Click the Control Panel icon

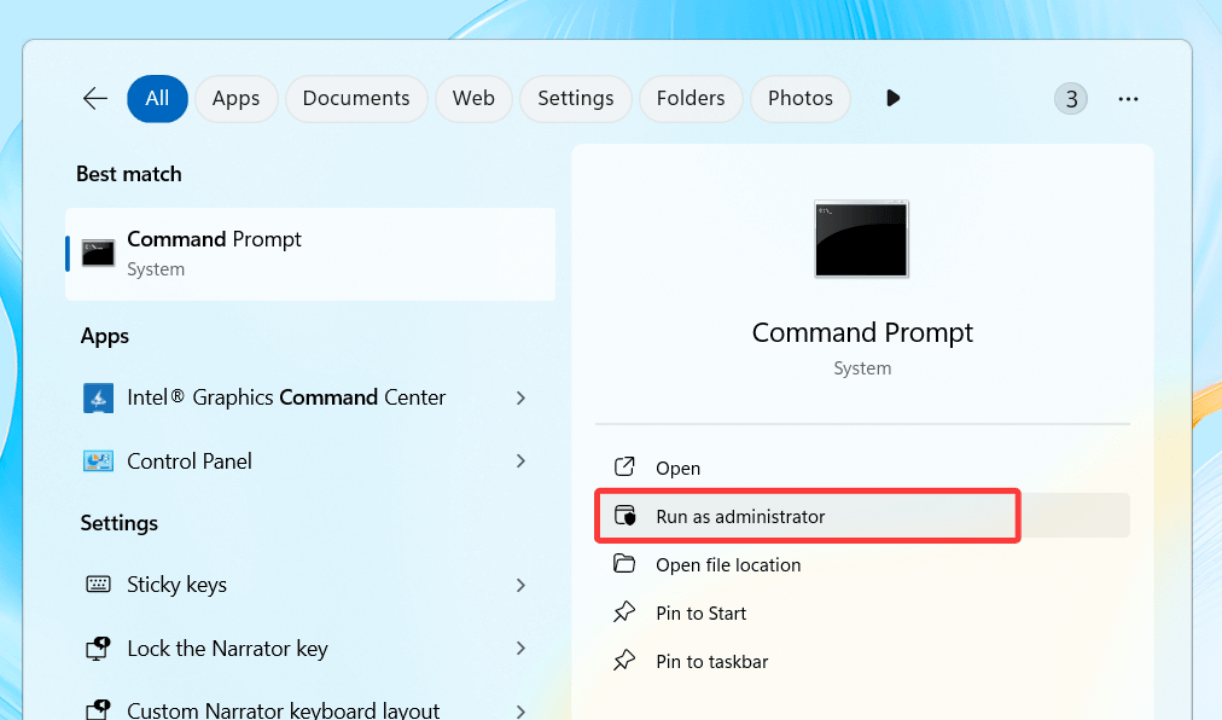coord(98,461)
